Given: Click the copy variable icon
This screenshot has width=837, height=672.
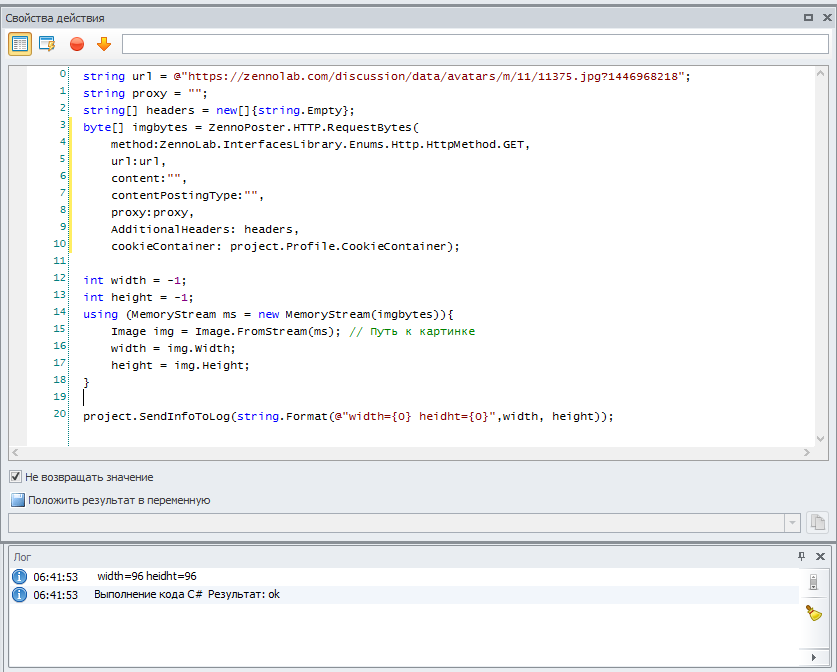Looking at the screenshot, I should pos(818,522).
